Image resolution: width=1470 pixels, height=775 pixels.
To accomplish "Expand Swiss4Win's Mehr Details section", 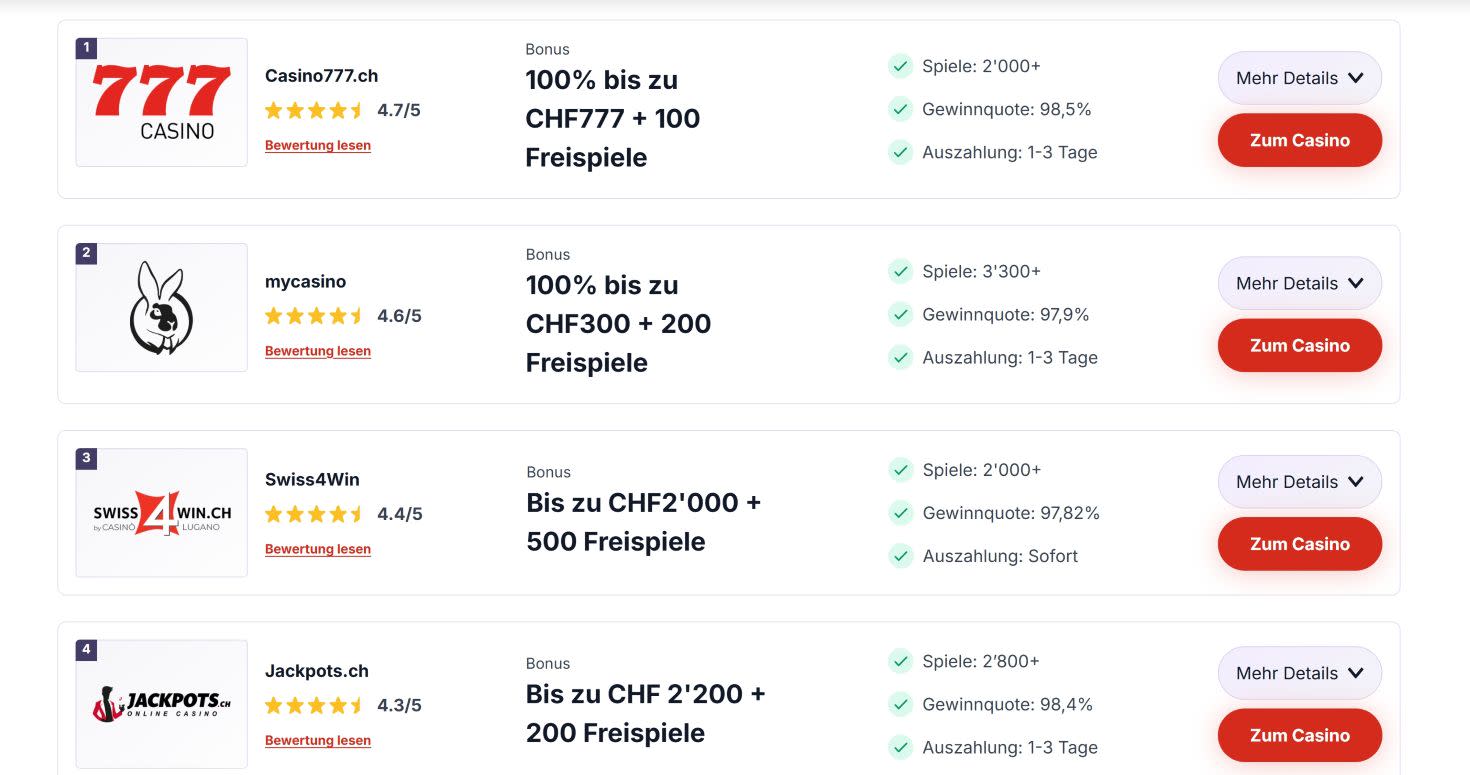I will 1299,481.
